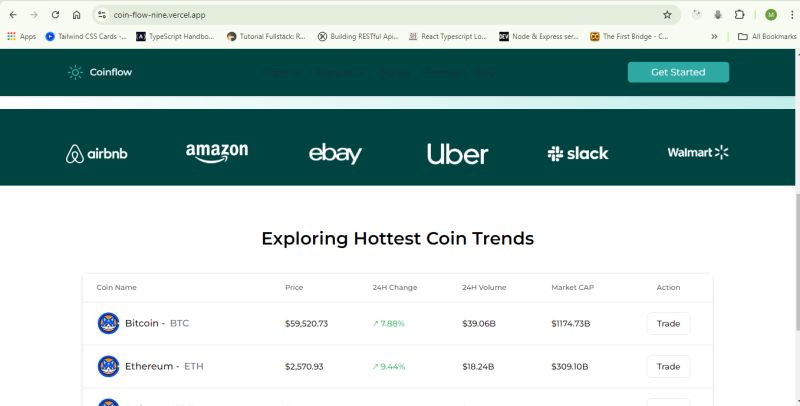
Task: Navigate back with the browser arrow
Action: point(13,15)
